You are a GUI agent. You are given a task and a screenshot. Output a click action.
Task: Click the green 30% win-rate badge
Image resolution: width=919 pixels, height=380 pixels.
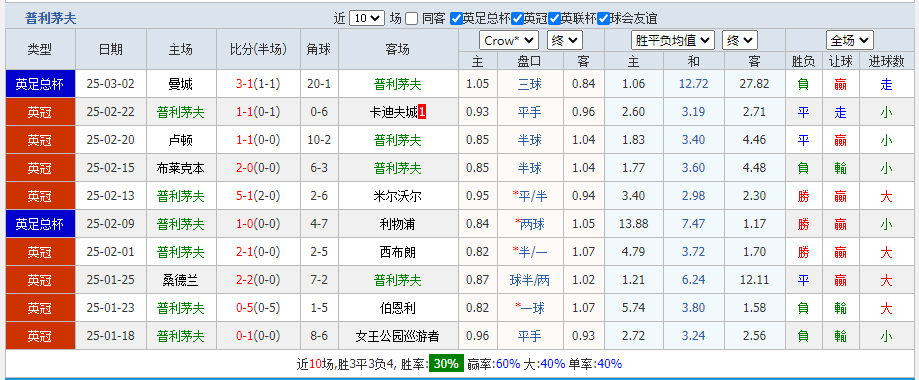pyautogui.click(x=445, y=364)
